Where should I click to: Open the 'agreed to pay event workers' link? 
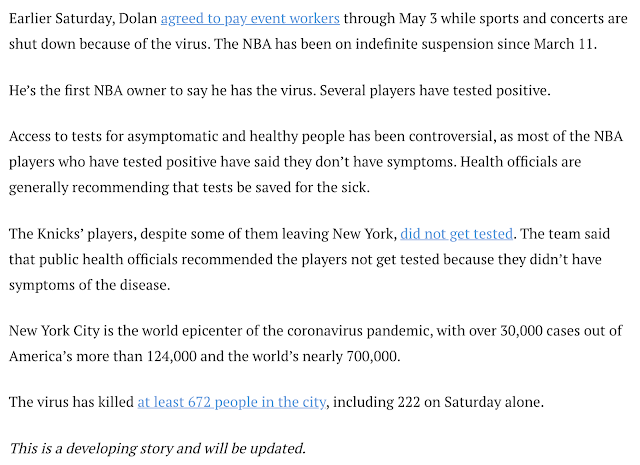250,19
